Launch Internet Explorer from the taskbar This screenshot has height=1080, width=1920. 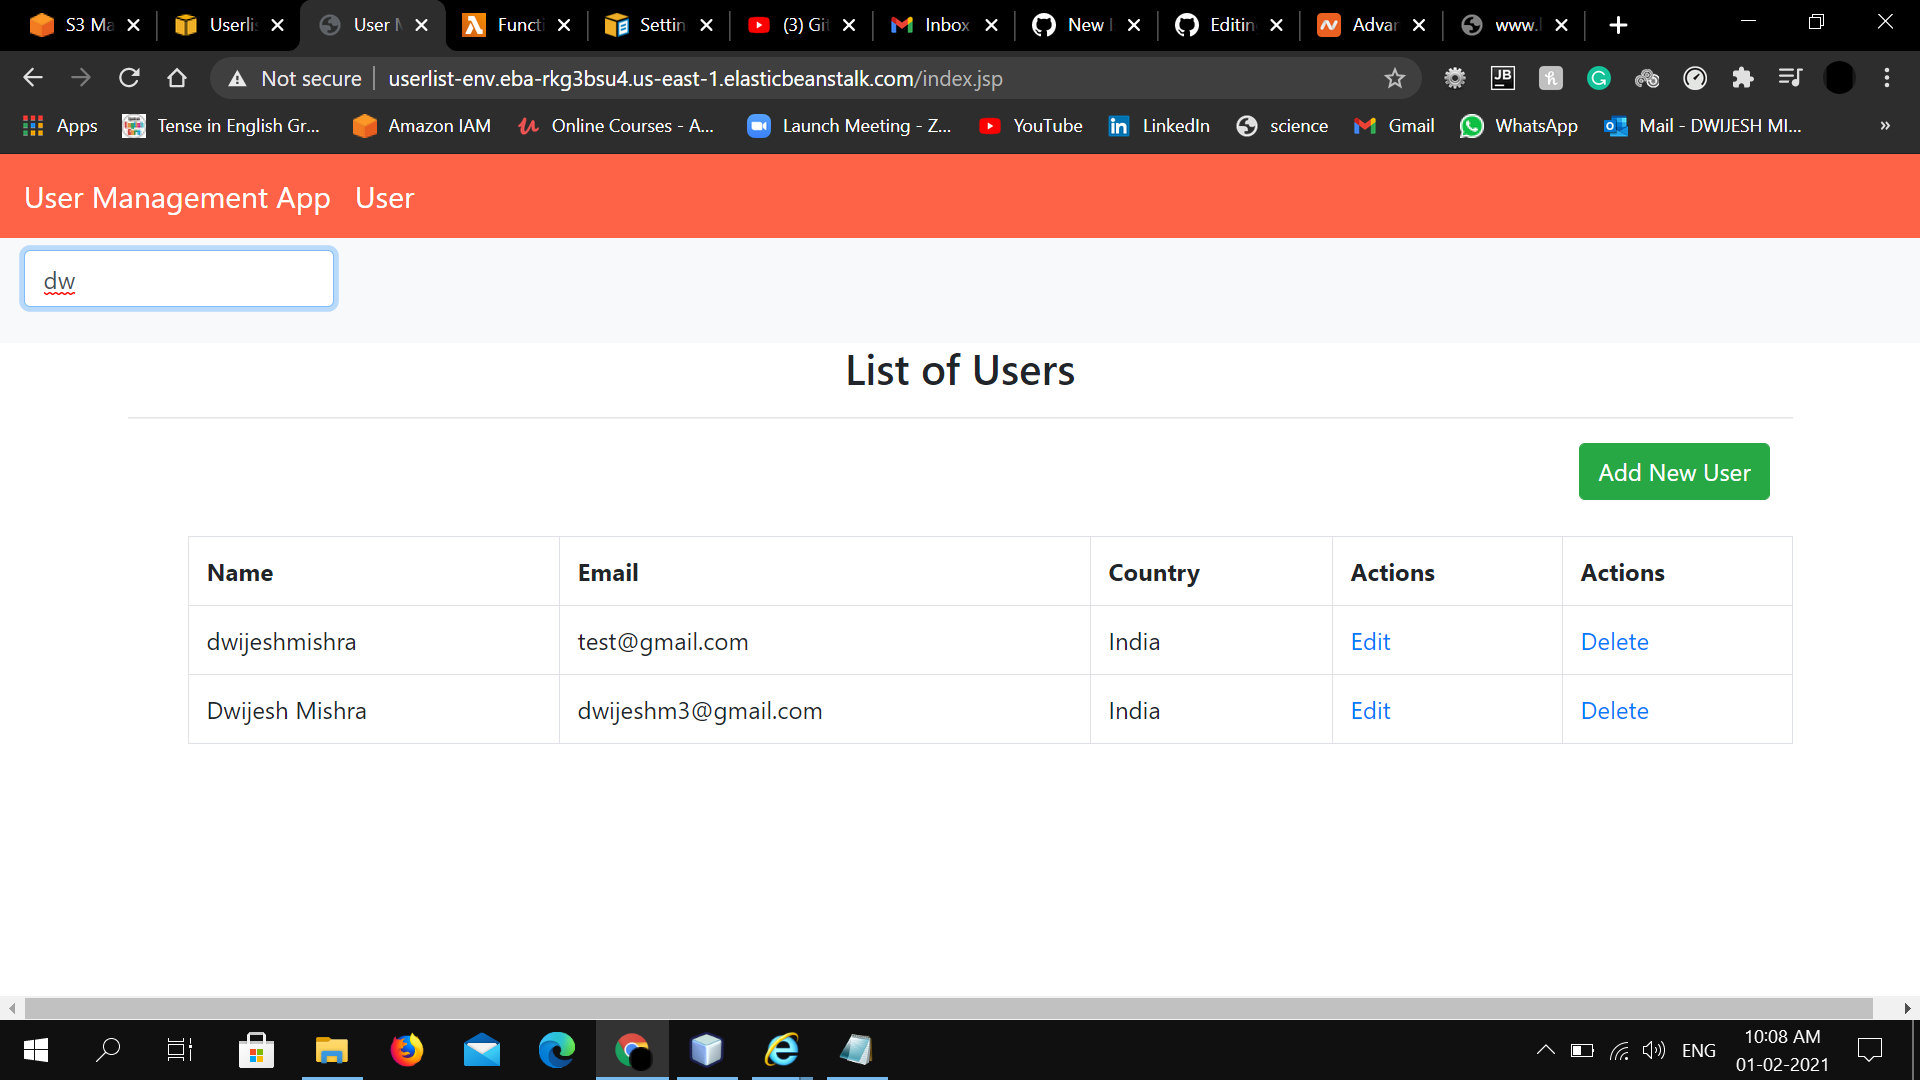point(782,1050)
